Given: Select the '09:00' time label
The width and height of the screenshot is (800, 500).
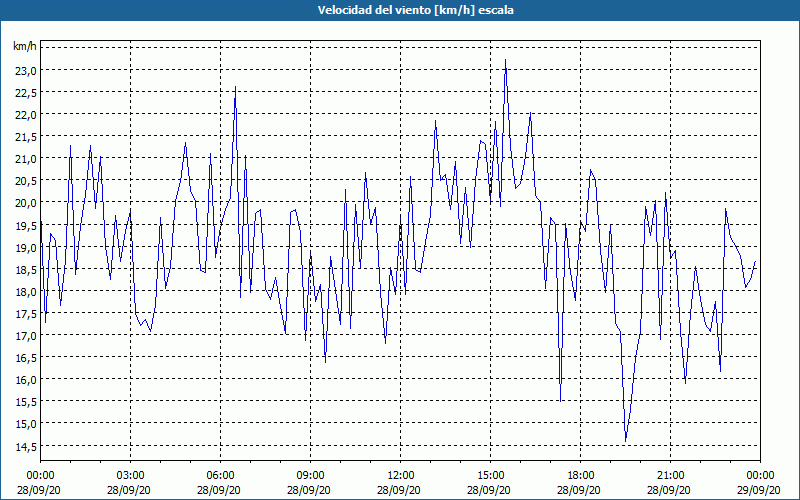Looking at the screenshot, I should [x=310, y=476].
